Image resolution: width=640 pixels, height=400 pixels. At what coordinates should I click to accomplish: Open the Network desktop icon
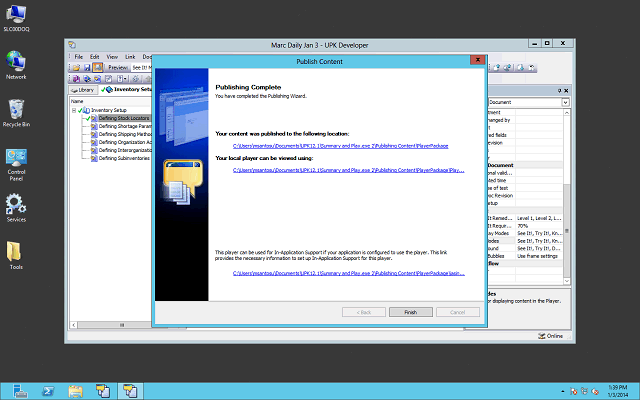pos(16,65)
